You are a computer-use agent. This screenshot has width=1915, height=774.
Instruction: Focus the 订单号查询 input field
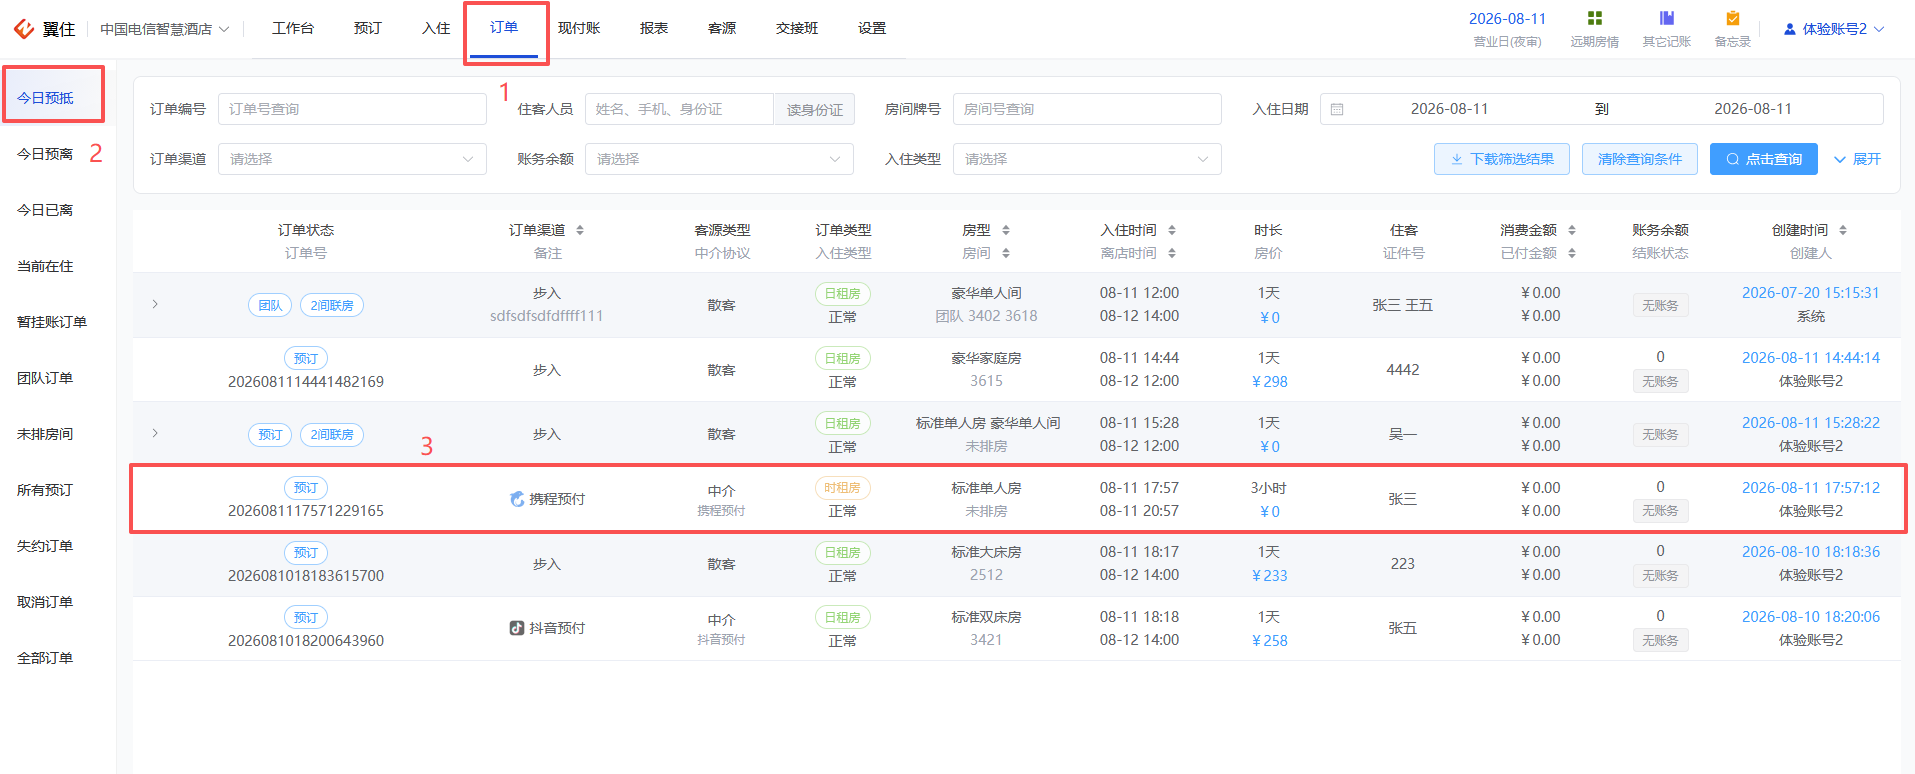tap(352, 109)
